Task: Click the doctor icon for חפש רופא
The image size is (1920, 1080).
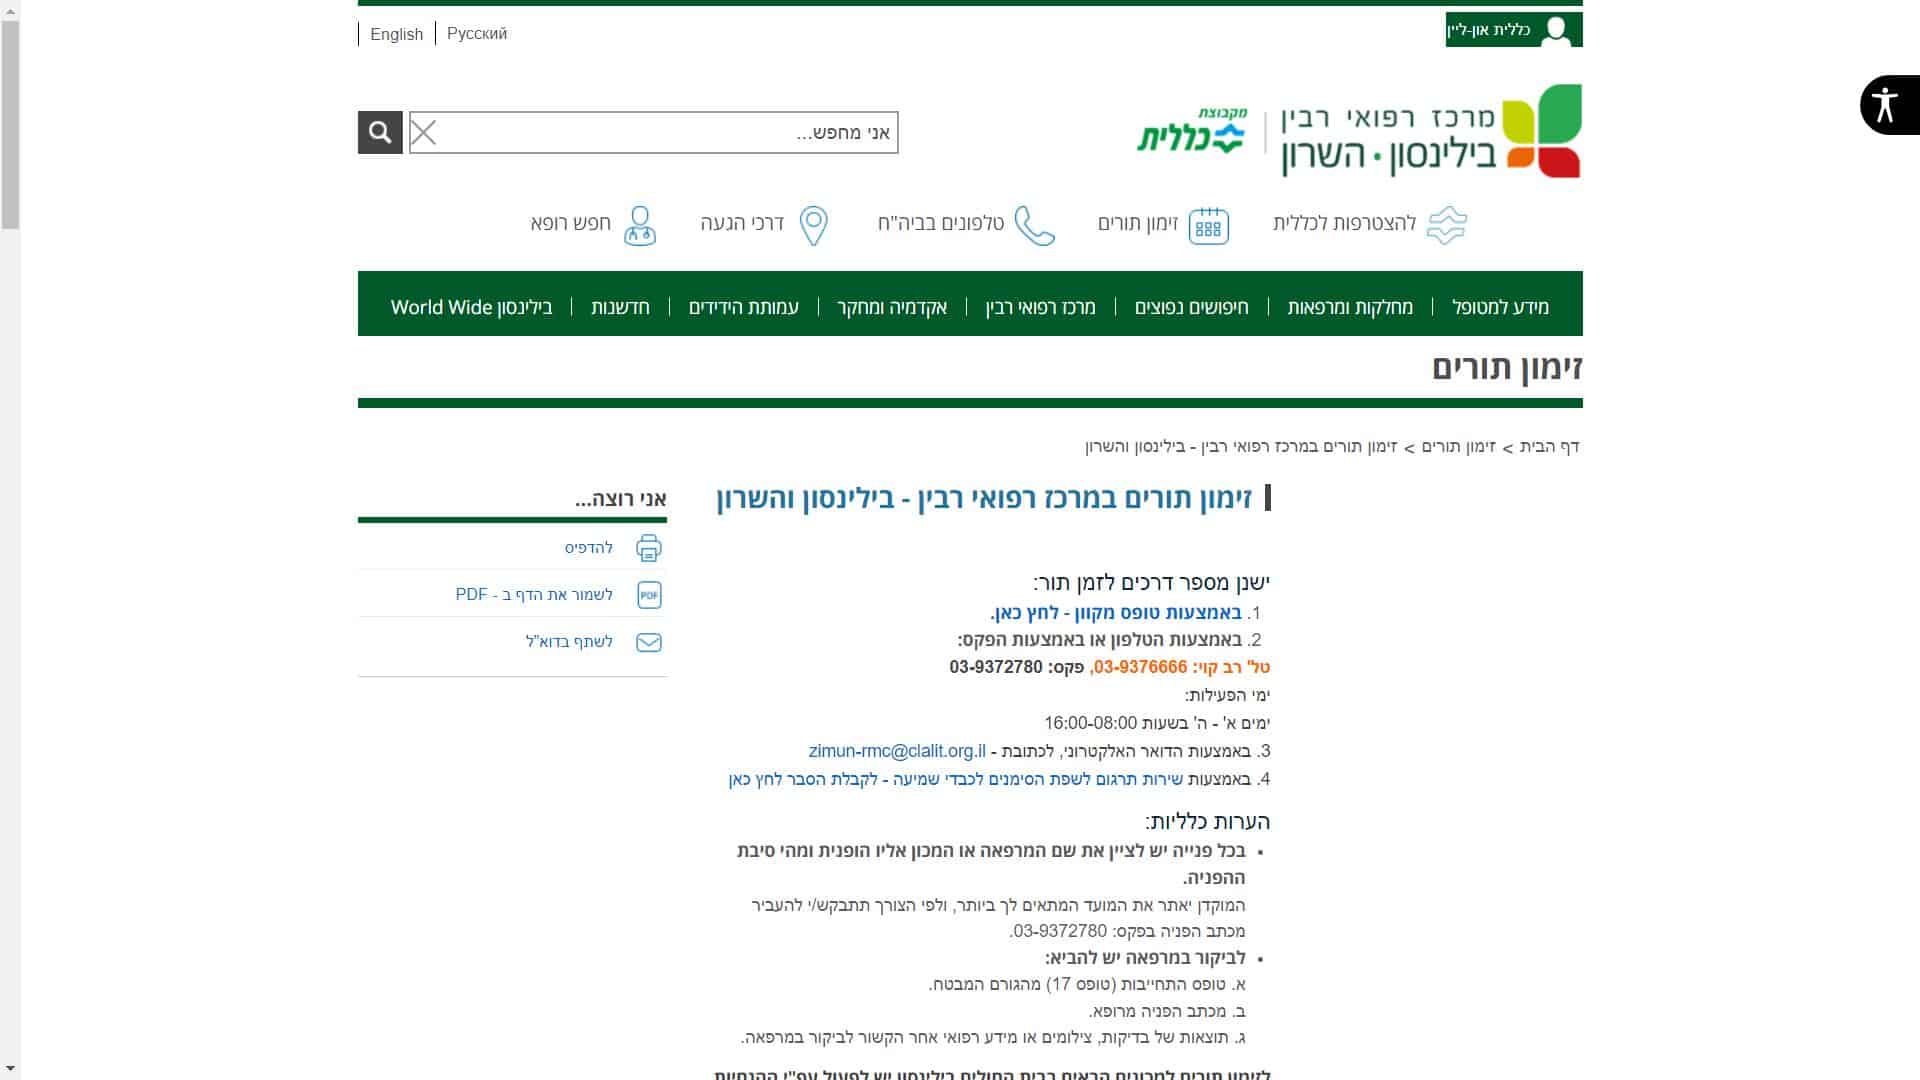Action: (640, 226)
